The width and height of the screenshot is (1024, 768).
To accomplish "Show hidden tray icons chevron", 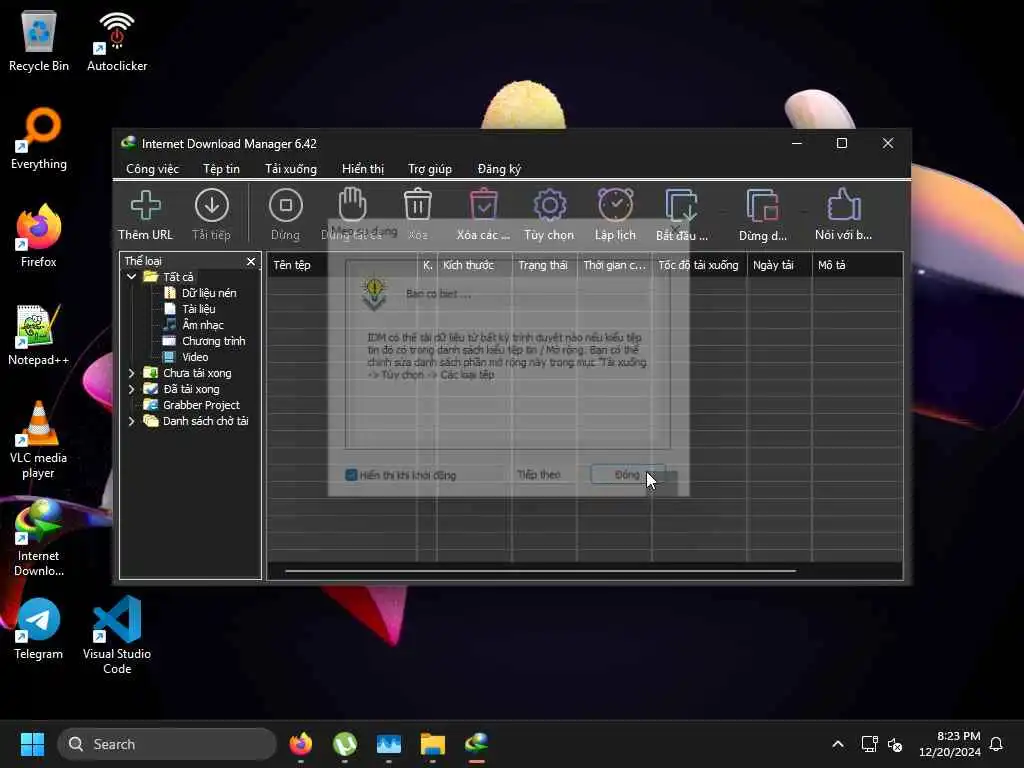I will 838,744.
